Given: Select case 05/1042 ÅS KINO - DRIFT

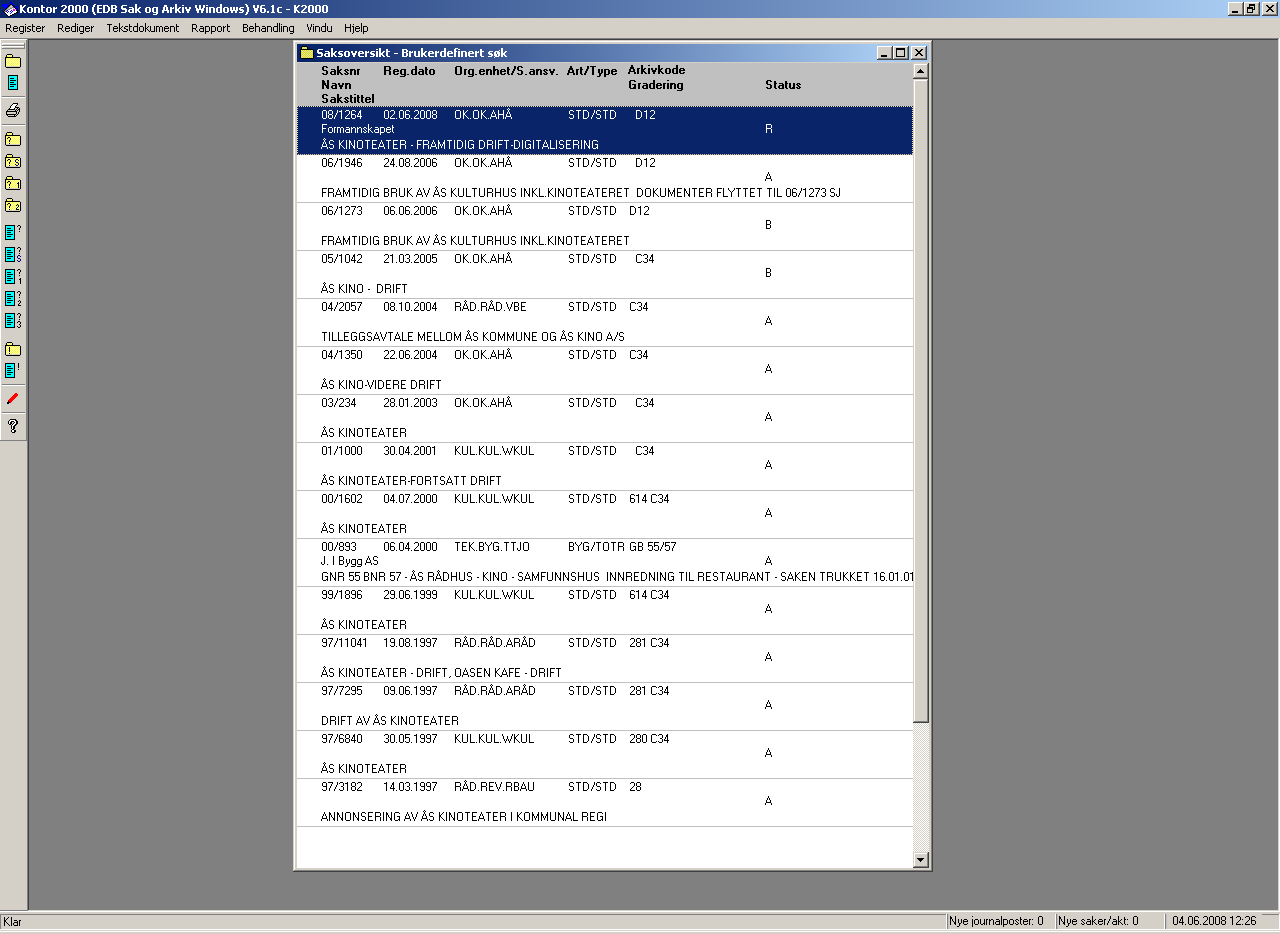Looking at the screenshot, I should click(x=605, y=274).
